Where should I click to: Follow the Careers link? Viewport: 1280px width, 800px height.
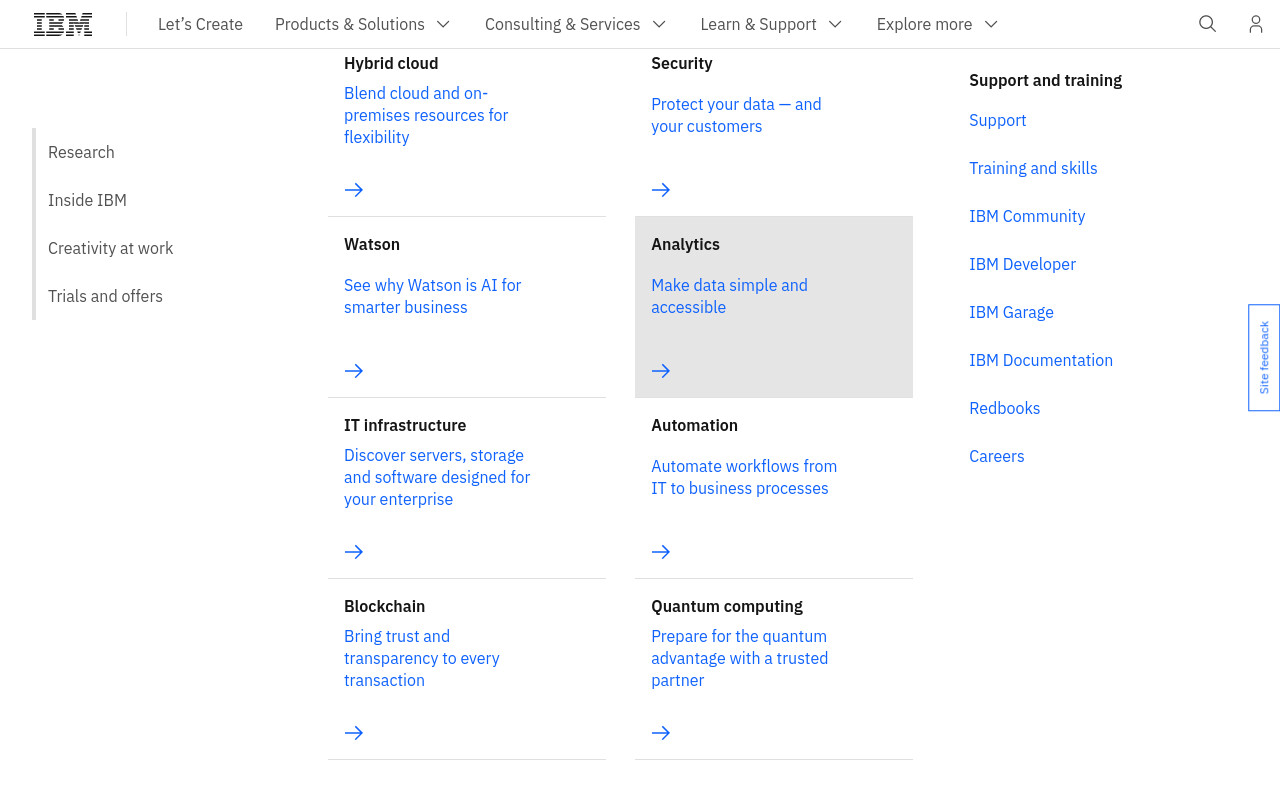coord(997,456)
